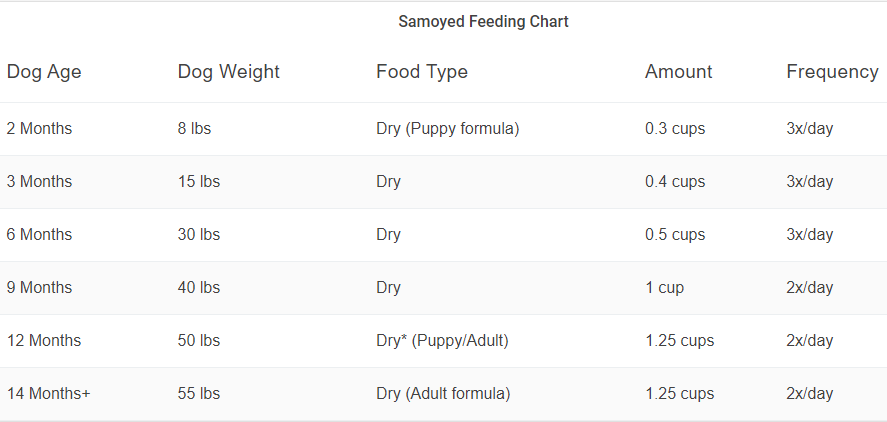
Task: Select the Frequency column header
Action: (832, 72)
